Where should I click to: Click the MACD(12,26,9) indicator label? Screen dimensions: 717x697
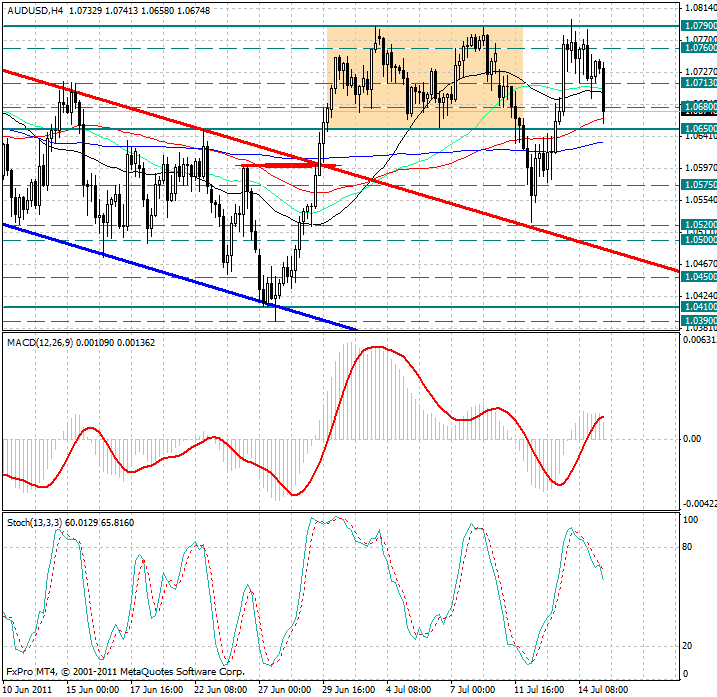click(x=73, y=343)
